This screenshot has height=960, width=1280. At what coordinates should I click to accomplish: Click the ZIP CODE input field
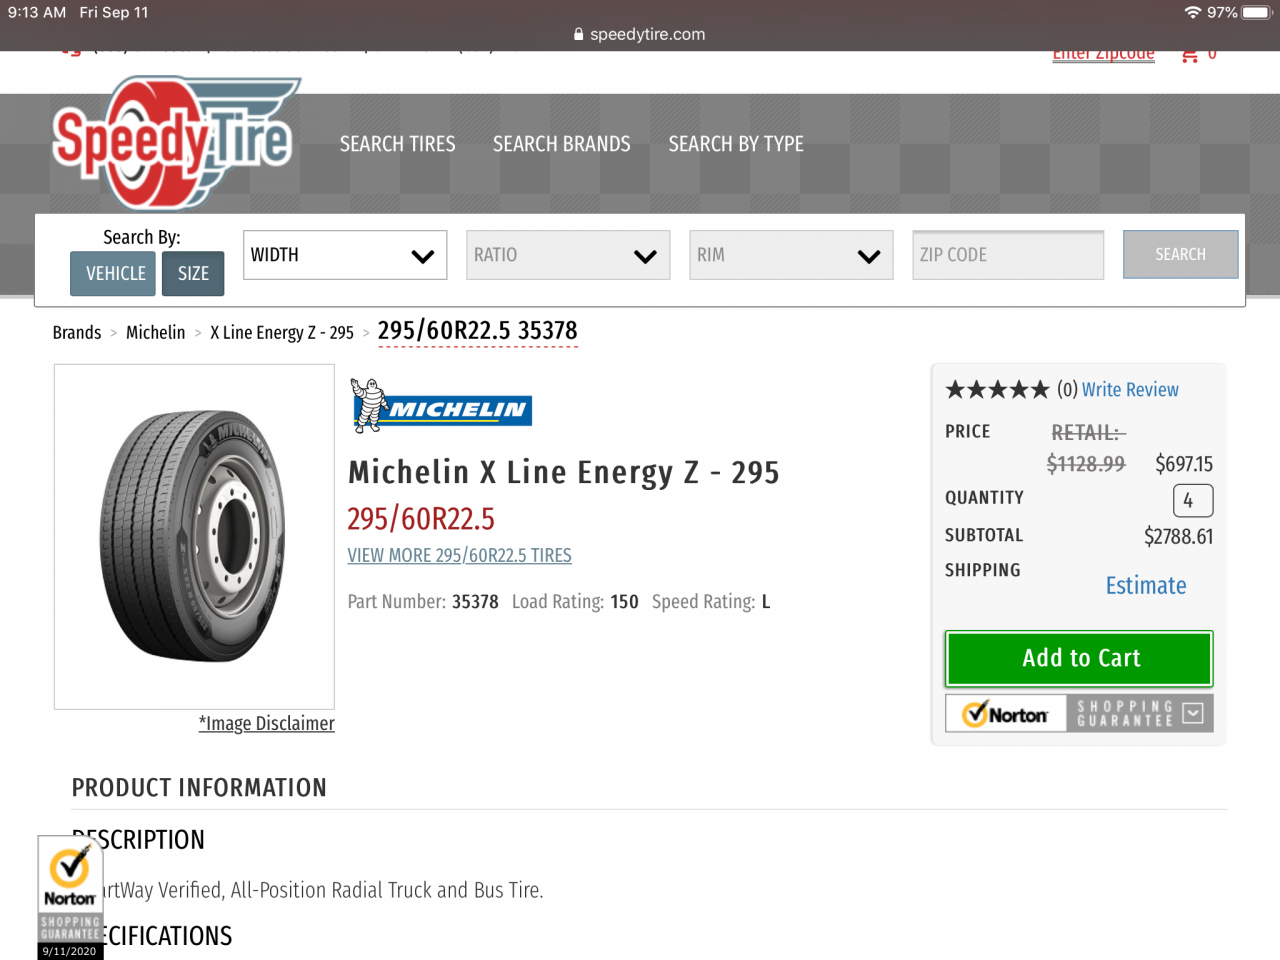pyautogui.click(x=1007, y=255)
